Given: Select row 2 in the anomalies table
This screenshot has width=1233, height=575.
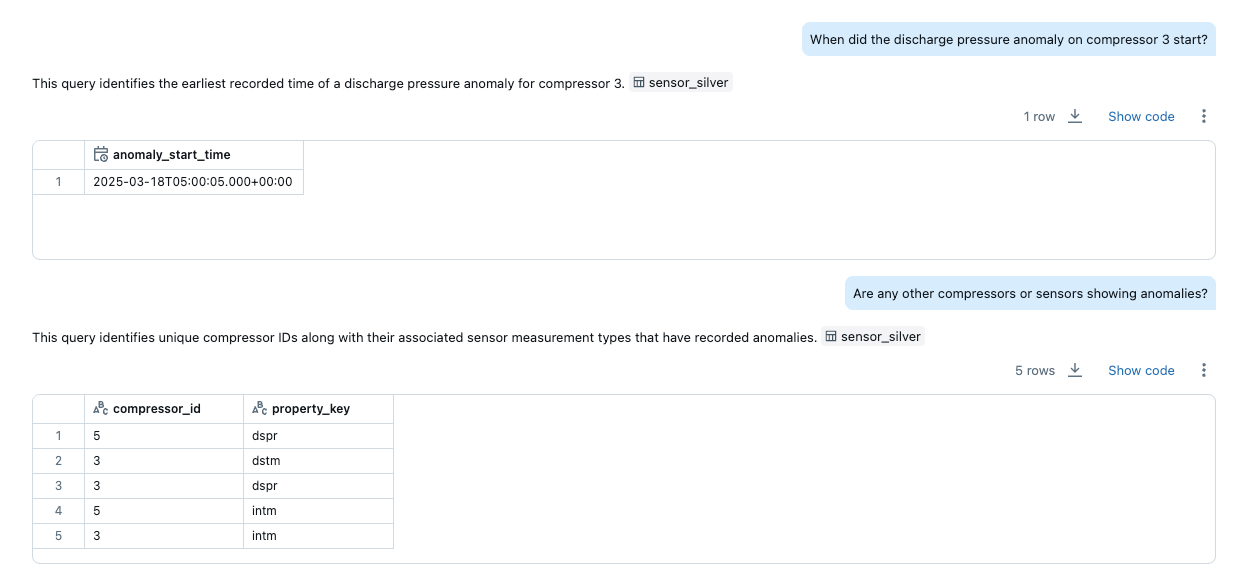Looking at the screenshot, I should pyautogui.click(x=58, y=461).
